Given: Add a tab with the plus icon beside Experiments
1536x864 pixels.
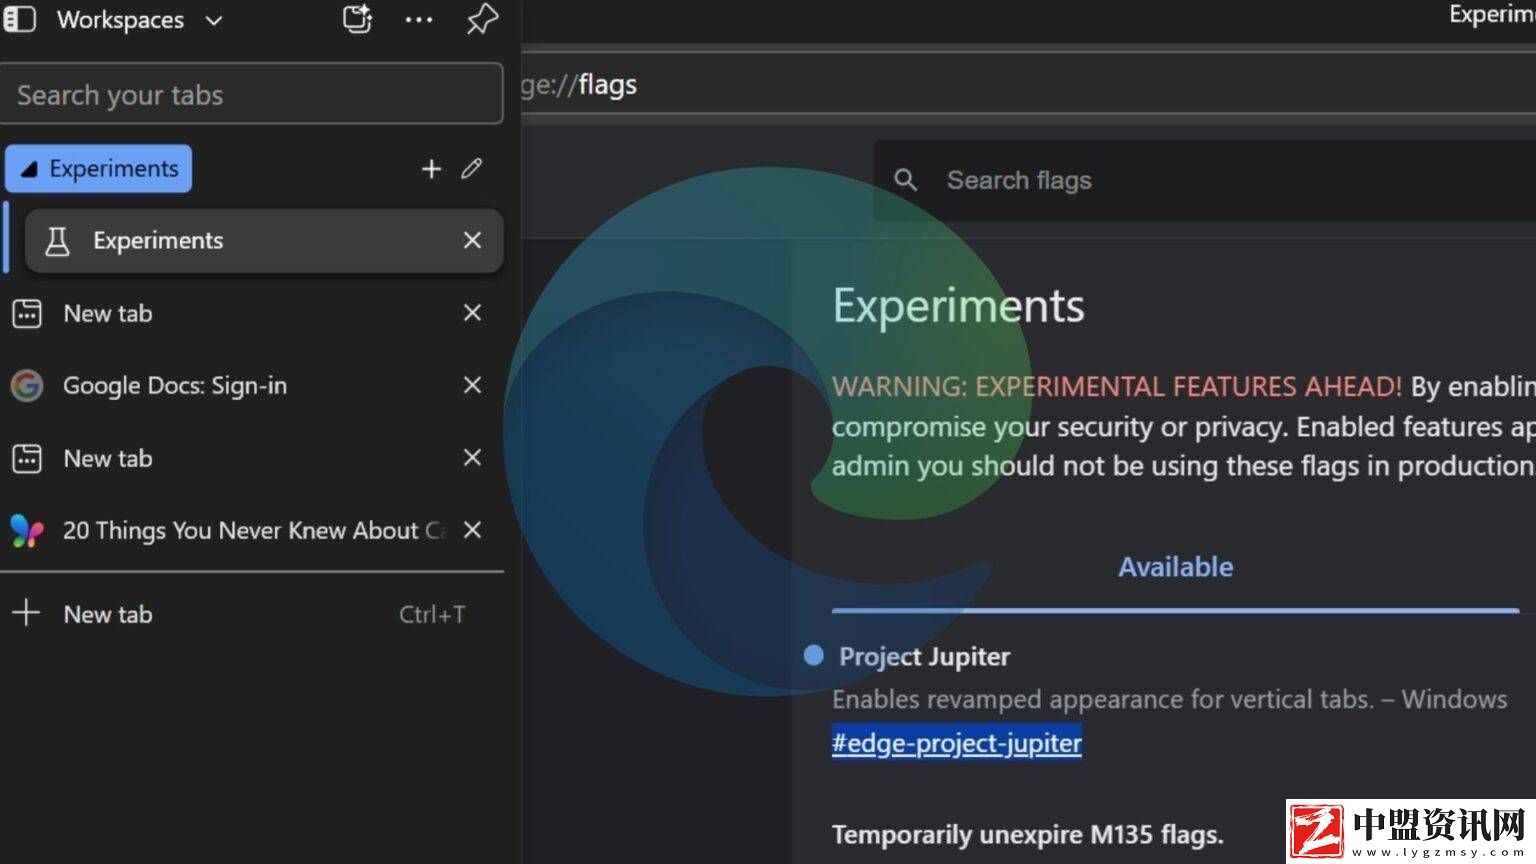Looking at the screenshot, I should pos(431,169).
